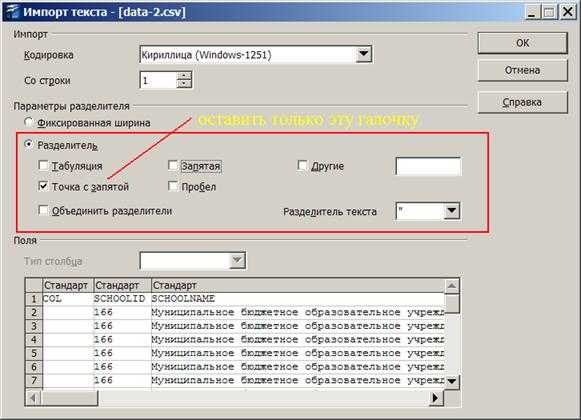Click the OK button
This screenshot has width=581, height=420.
[x=522, y=43]
